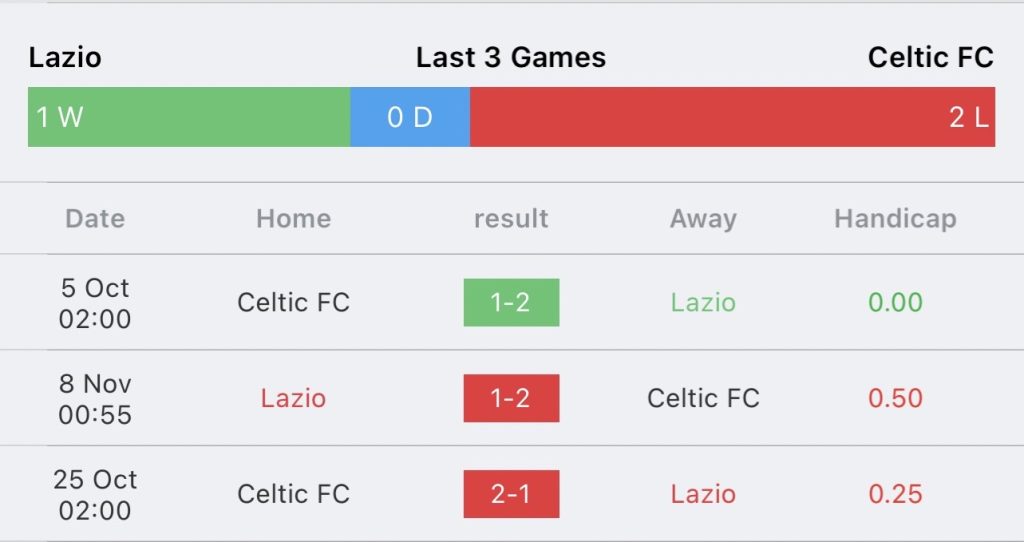This screenshot has width=1024, height=542.
Task: Click the 0.50 handicap value
Action: click(x=895, y=398)
